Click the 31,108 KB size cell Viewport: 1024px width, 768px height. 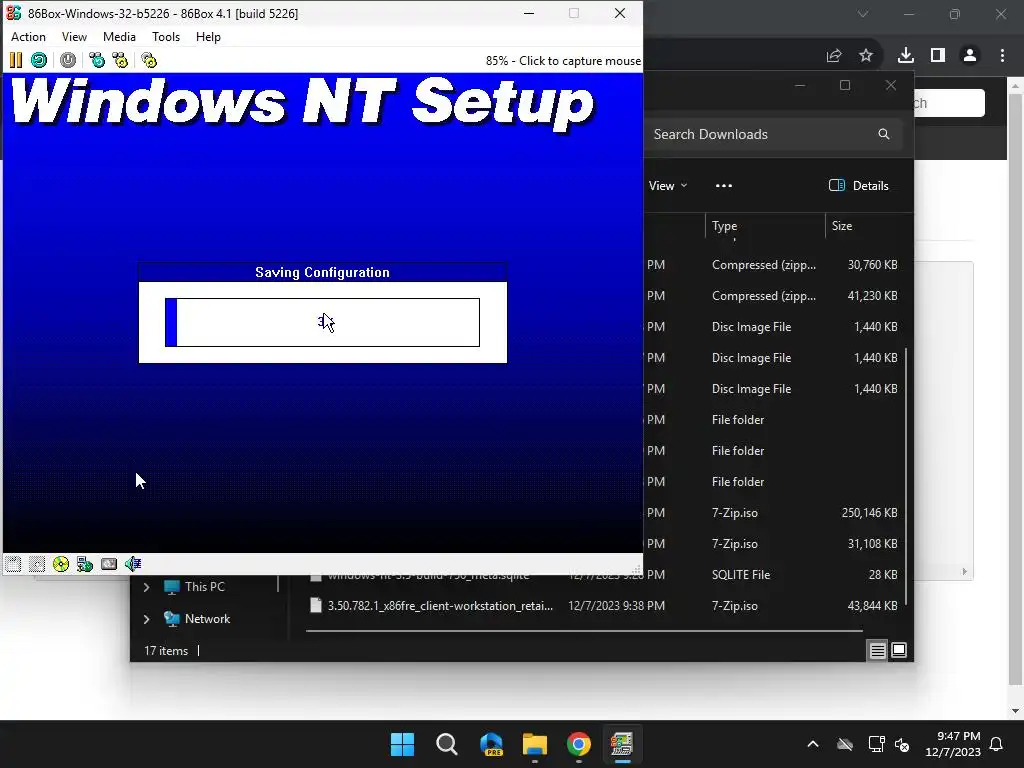tap(872, 544)
